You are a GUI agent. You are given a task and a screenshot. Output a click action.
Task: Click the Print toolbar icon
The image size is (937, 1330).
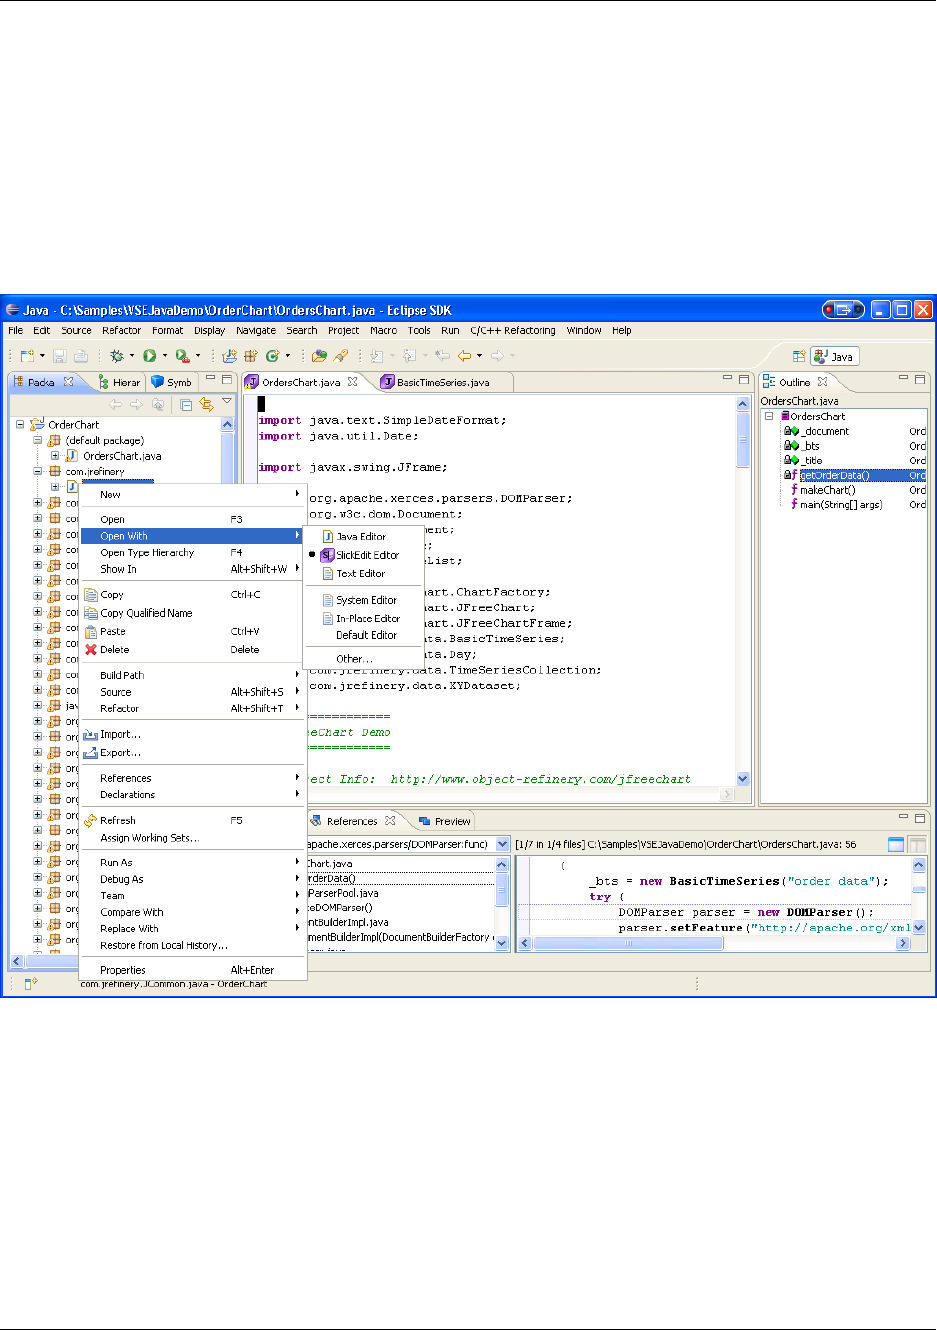coord(81,356)
